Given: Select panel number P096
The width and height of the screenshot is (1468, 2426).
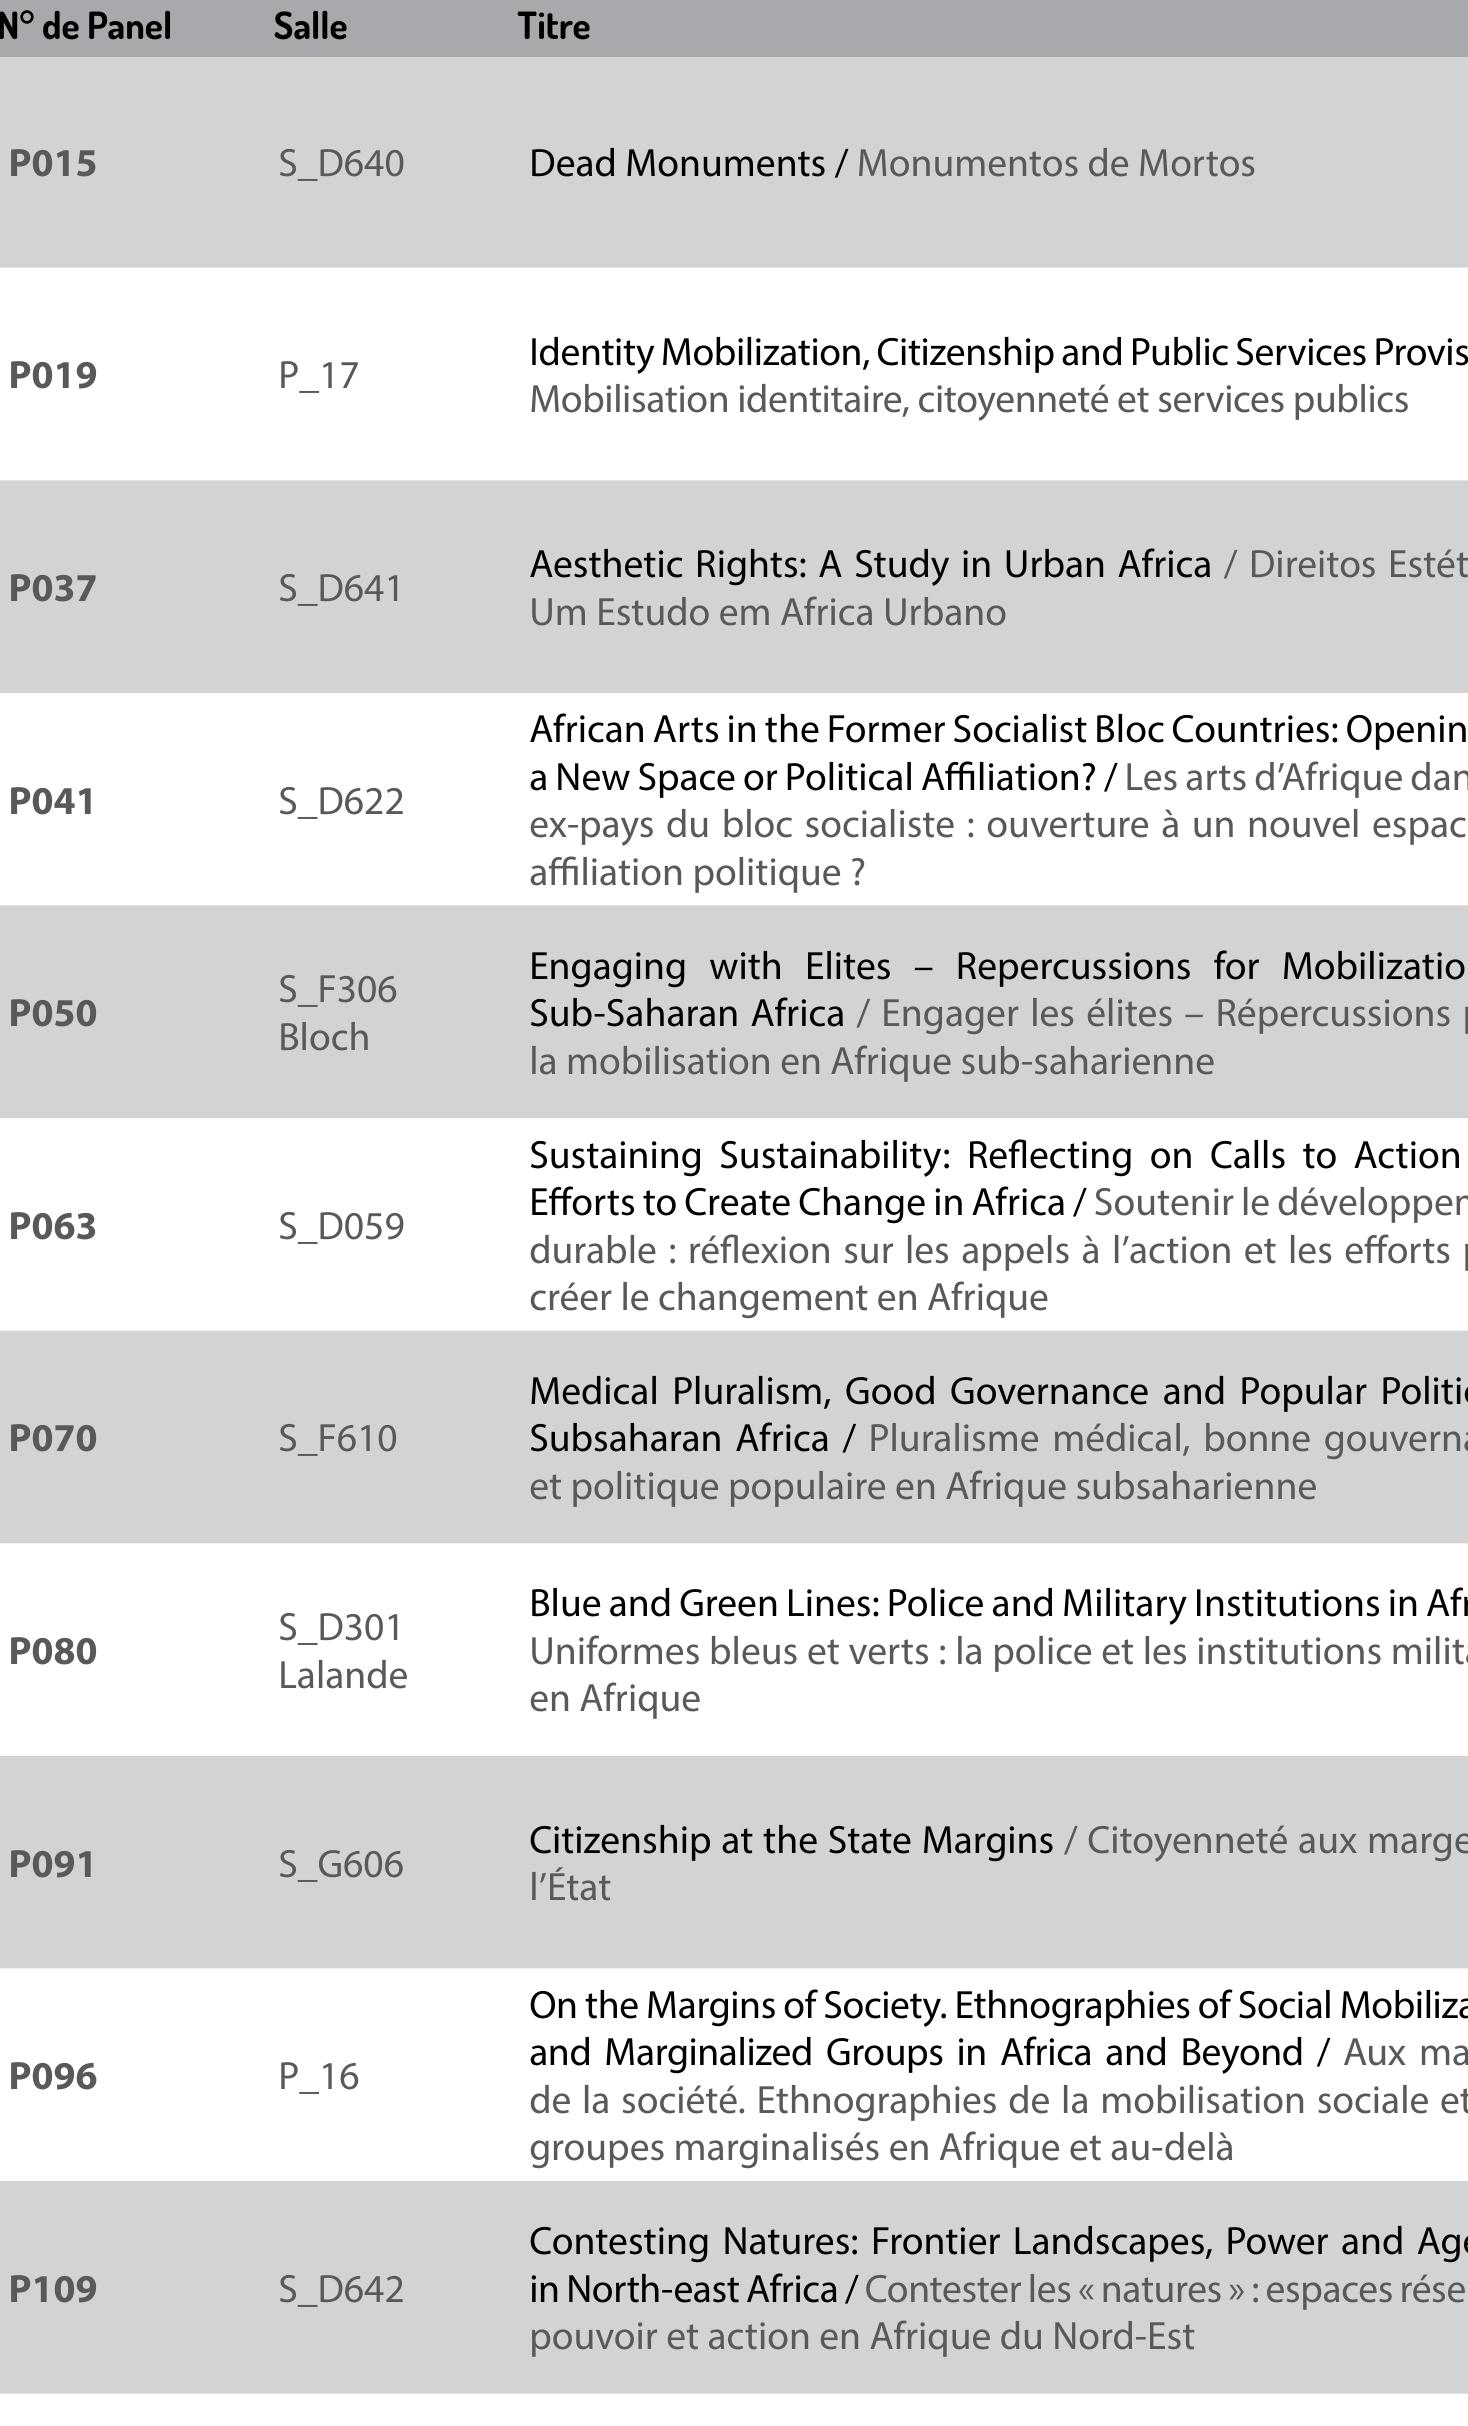Looking at the screenshot, I should pos(53,2076).
